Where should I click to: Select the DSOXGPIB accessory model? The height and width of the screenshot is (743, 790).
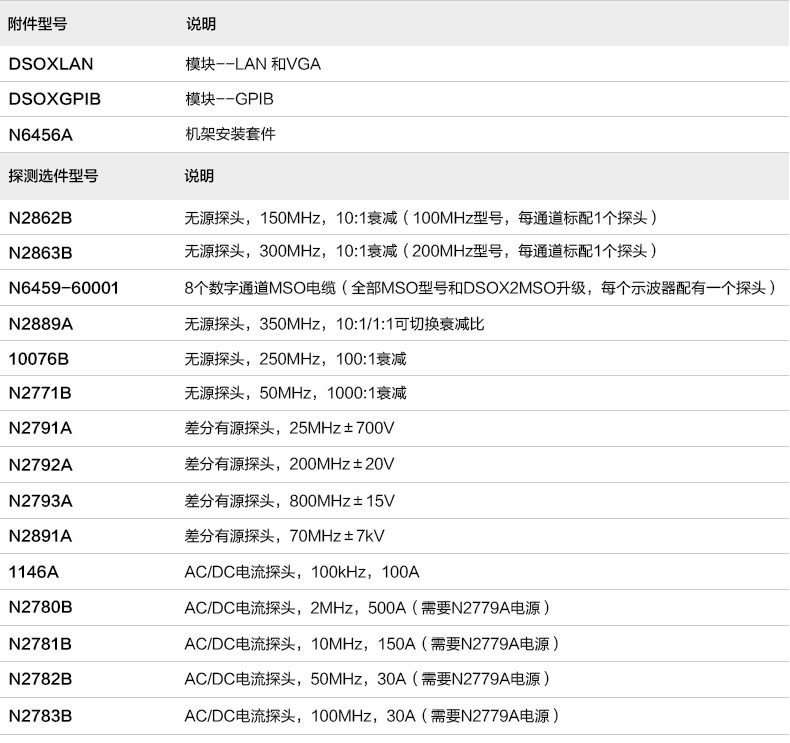tap(54, 99)
